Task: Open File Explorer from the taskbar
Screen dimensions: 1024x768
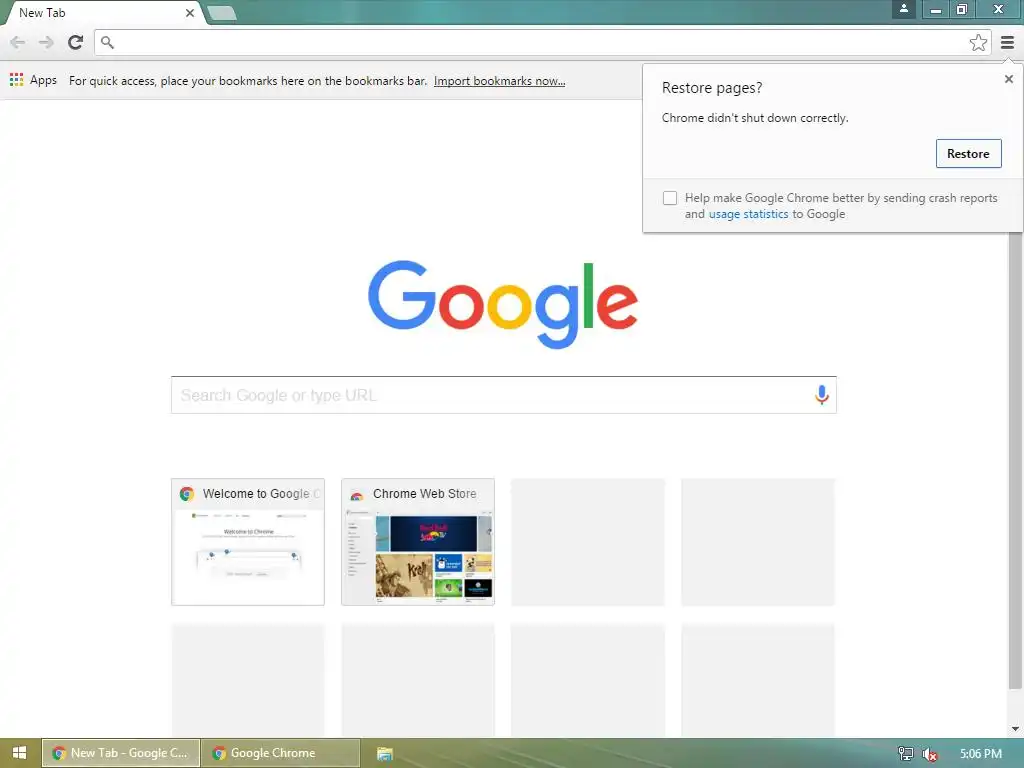Action: [x=385, y=754]
